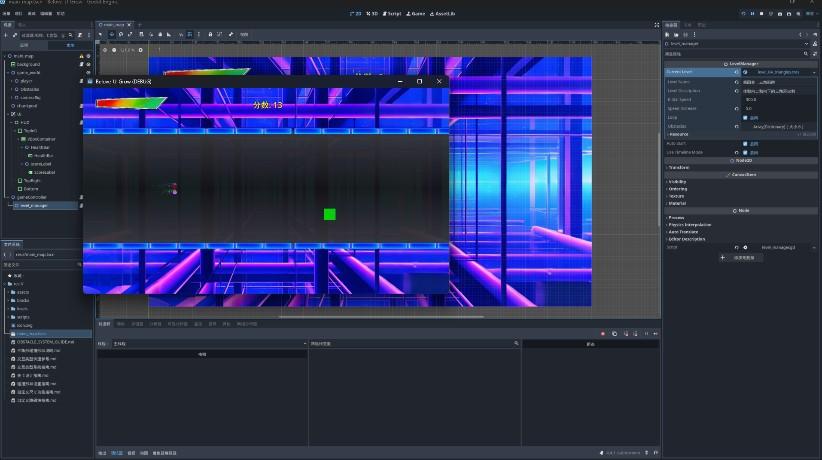Click the stop running project button
Viewport: 822px width, 460px height.
[x=761, y=14]
